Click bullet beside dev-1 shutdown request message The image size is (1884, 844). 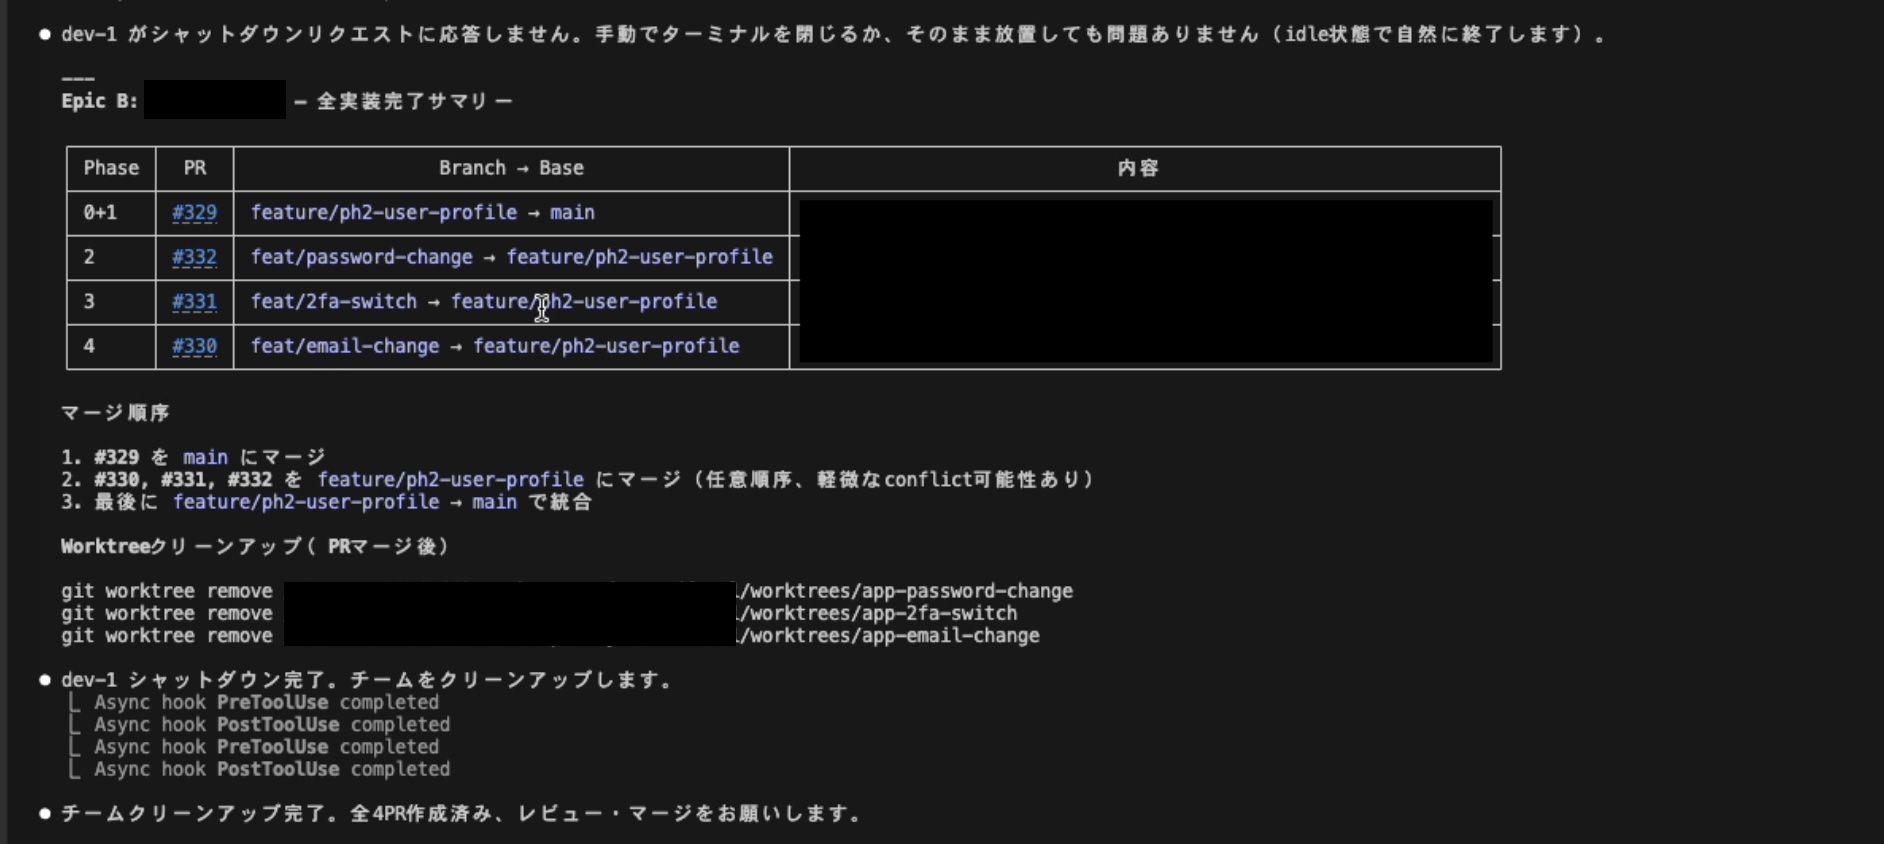45,35
